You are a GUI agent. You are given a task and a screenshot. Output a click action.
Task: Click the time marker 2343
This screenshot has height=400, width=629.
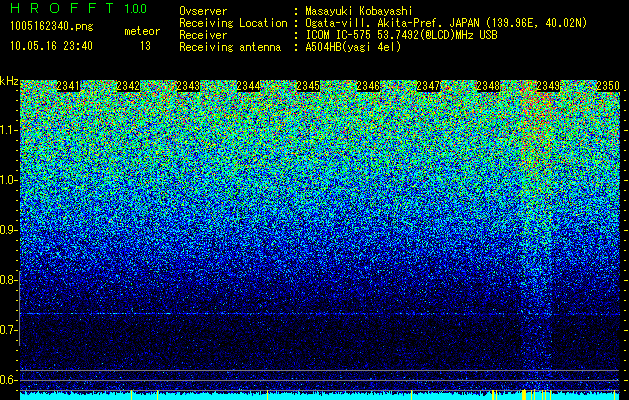click(188, 86)
